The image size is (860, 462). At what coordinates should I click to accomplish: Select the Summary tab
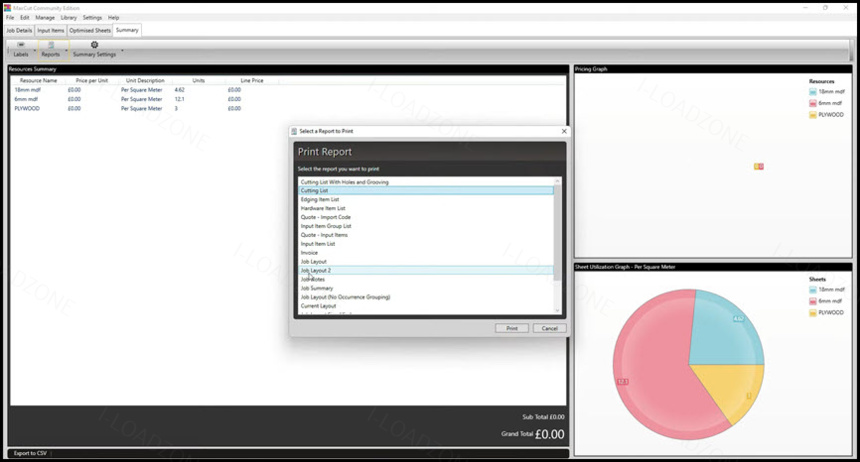(127, 30)
